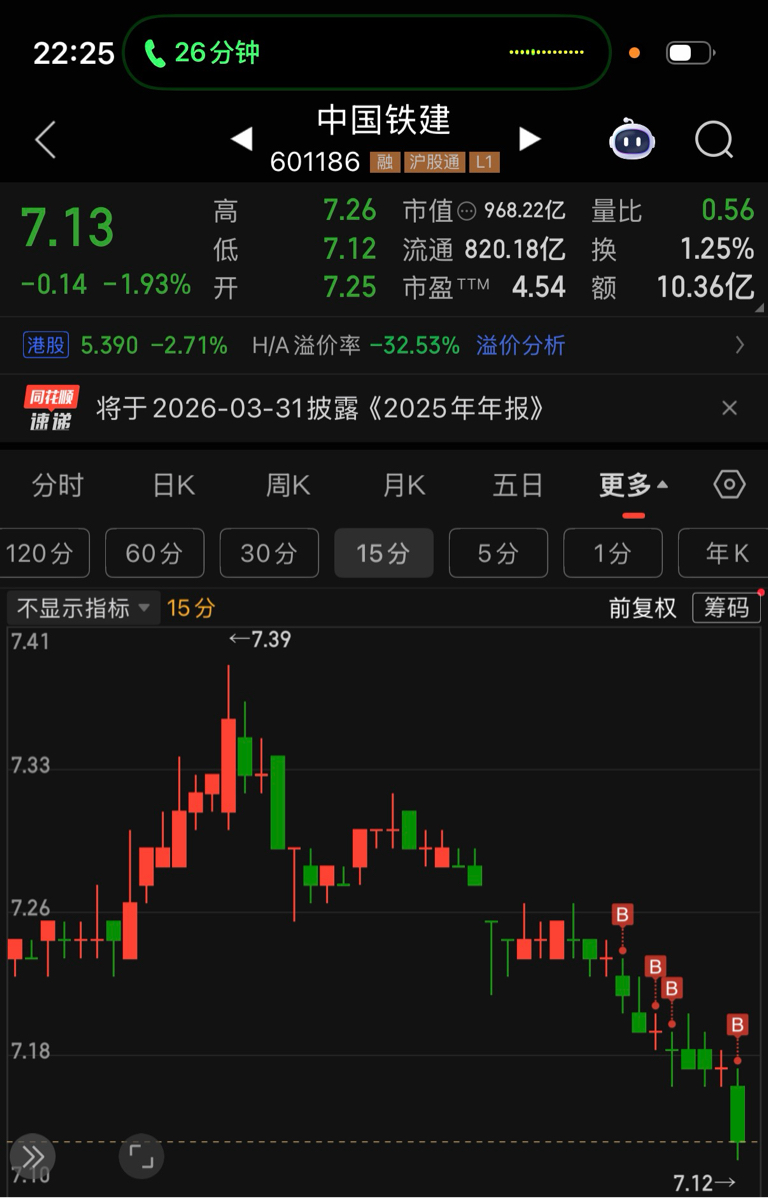The height and width of the screenshot is (1198, 768).
Task: Tap the change percent -1.93%
Action: pyautogui.click(x=147, y=284)
